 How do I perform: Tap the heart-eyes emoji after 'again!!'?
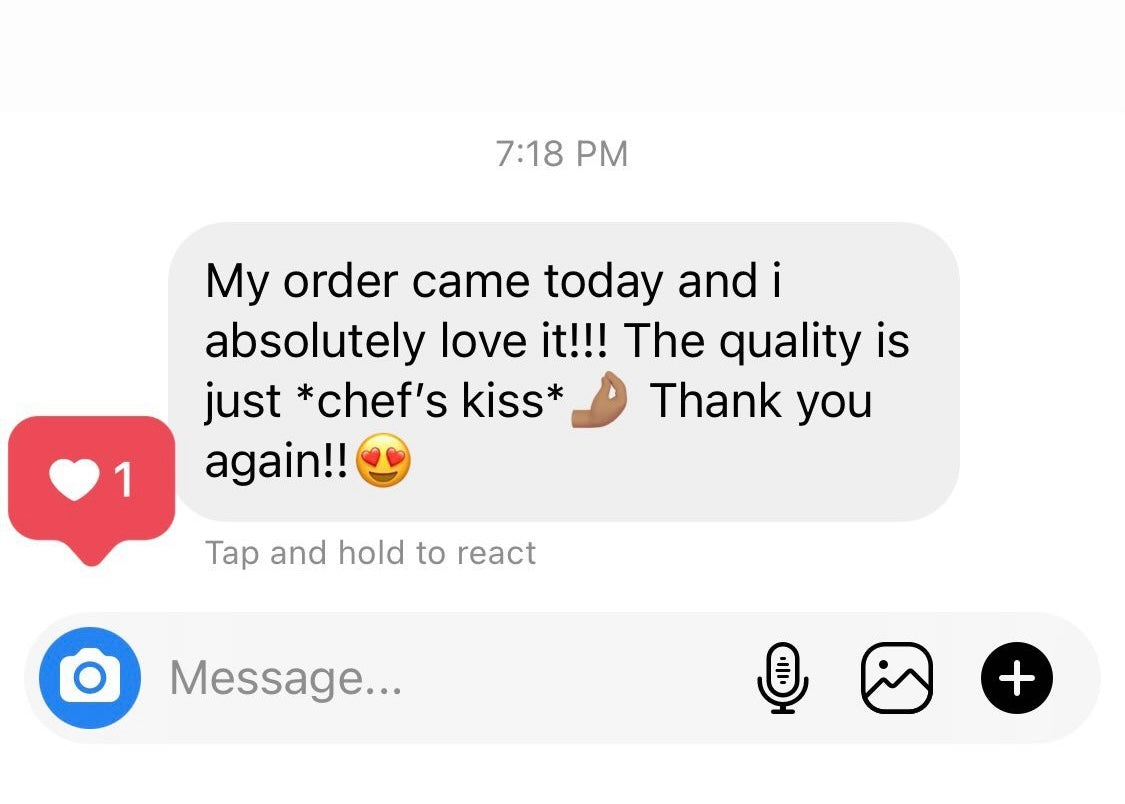pos(384,460)
